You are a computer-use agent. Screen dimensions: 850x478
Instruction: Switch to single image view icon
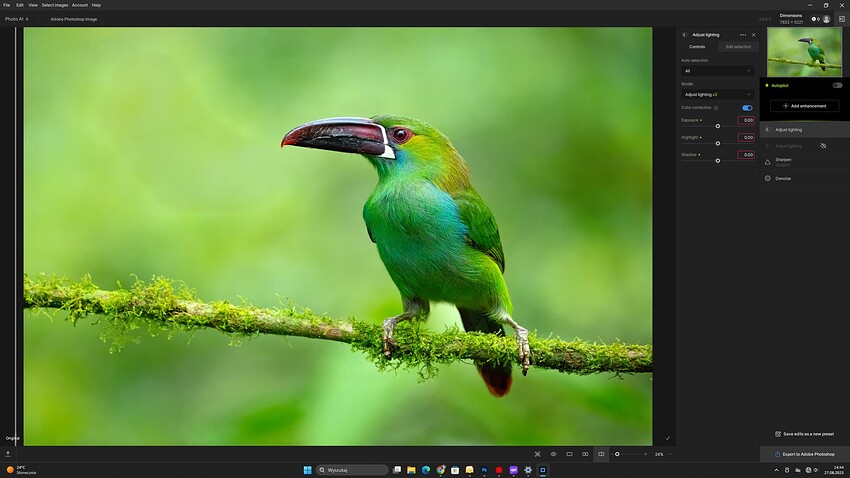pyautogui.click(x=569, y=454)
